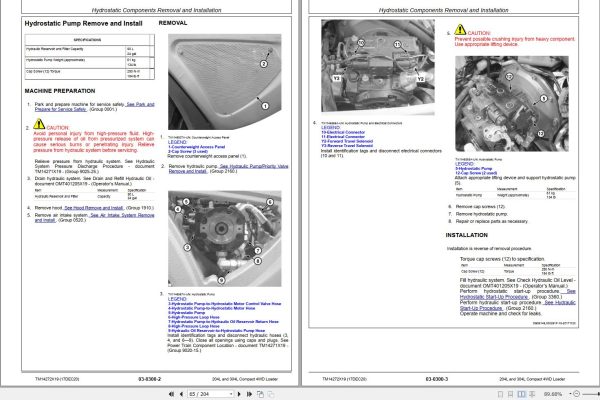This screenshot has height=400, width=600.
Task: Follow See Hydraulic Pump/Priority Valve Remove link
Action: [x=228, y=169]
